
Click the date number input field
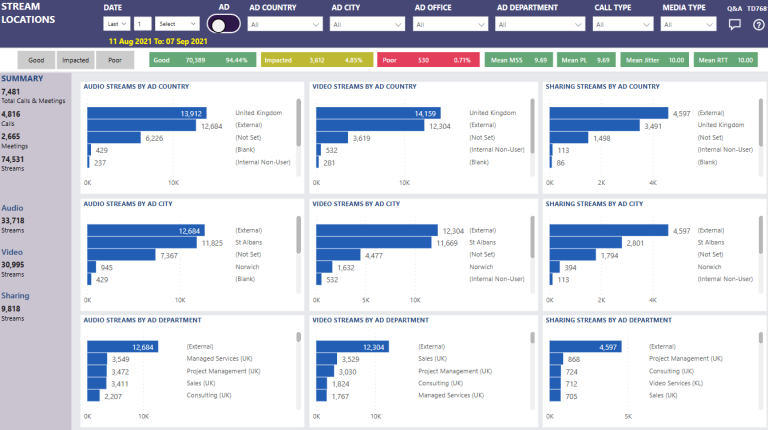[x=143, y=24]
